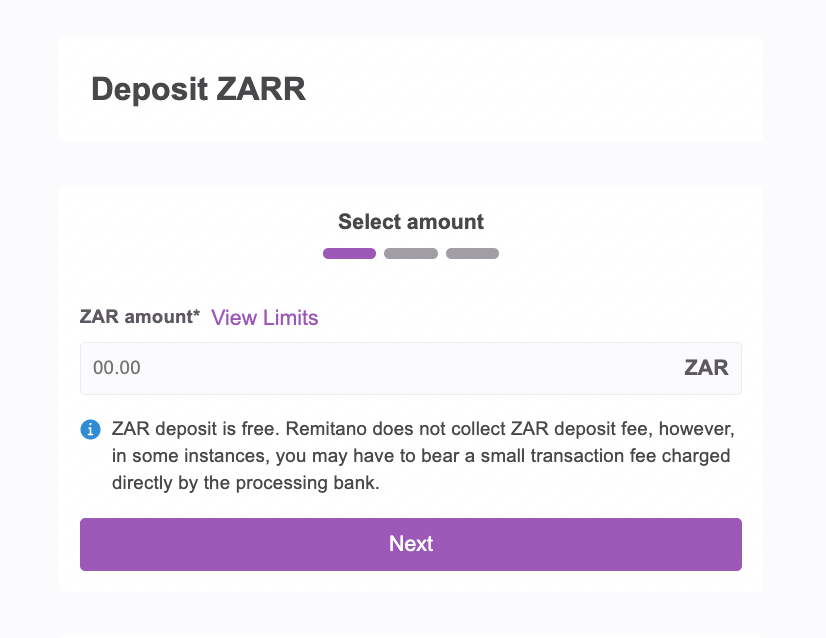Viewport: 826px width, 638px height.
Task: Click the Deposit ZARR page heading
Action: [x=199, y=89]
